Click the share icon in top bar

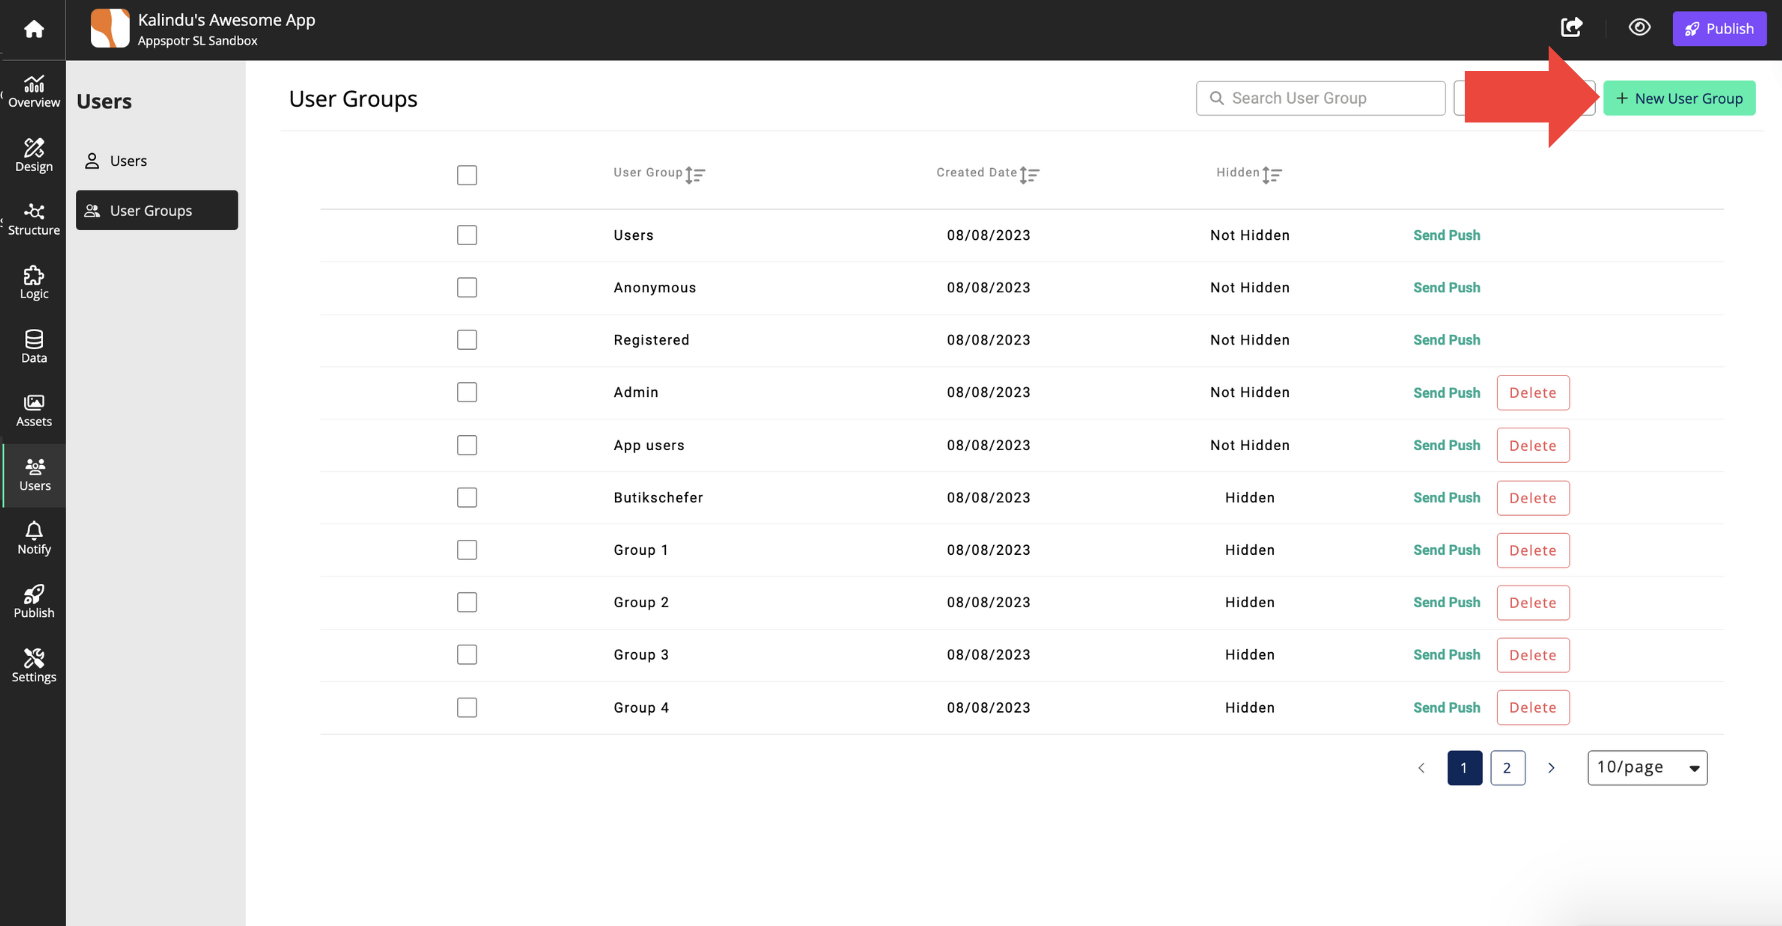[x=1572, y=28]
